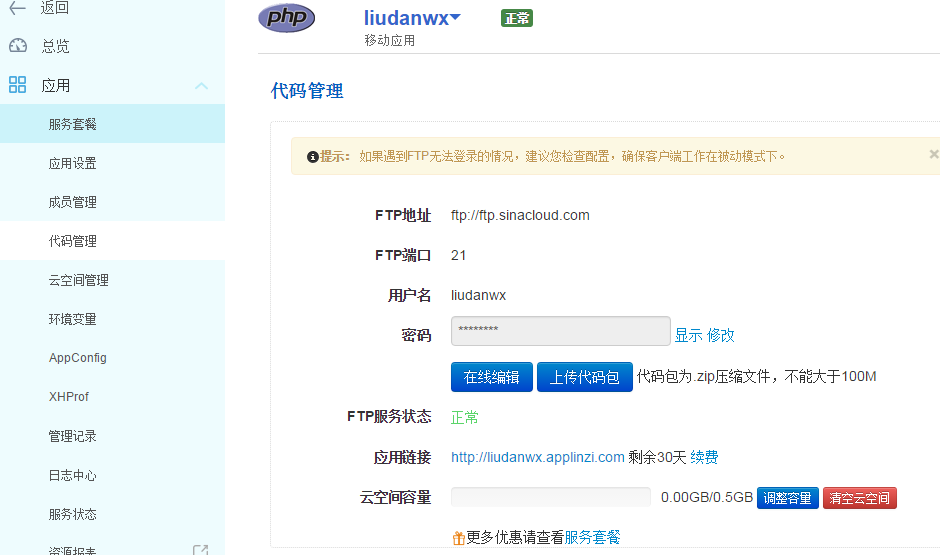Open the liudanwx.applinzi.com app link
This screenshot has width=940, height=555.
pos(538,457)
